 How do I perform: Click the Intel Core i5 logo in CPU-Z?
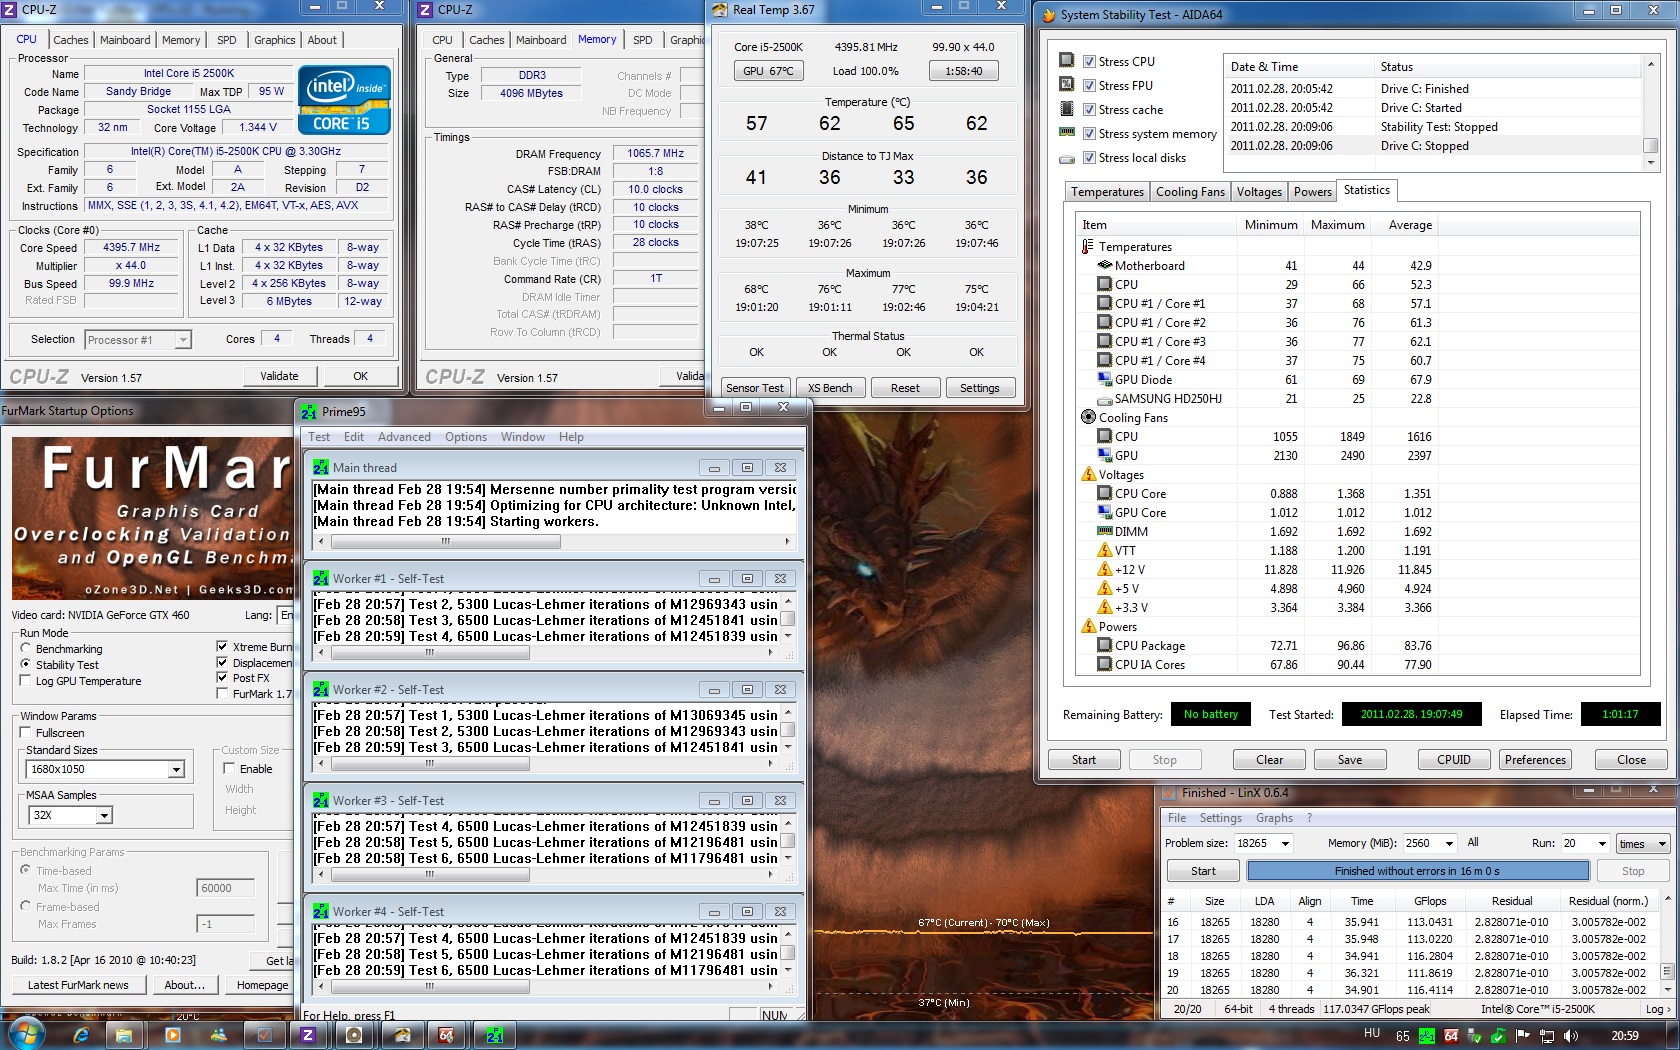pos(345,100)
